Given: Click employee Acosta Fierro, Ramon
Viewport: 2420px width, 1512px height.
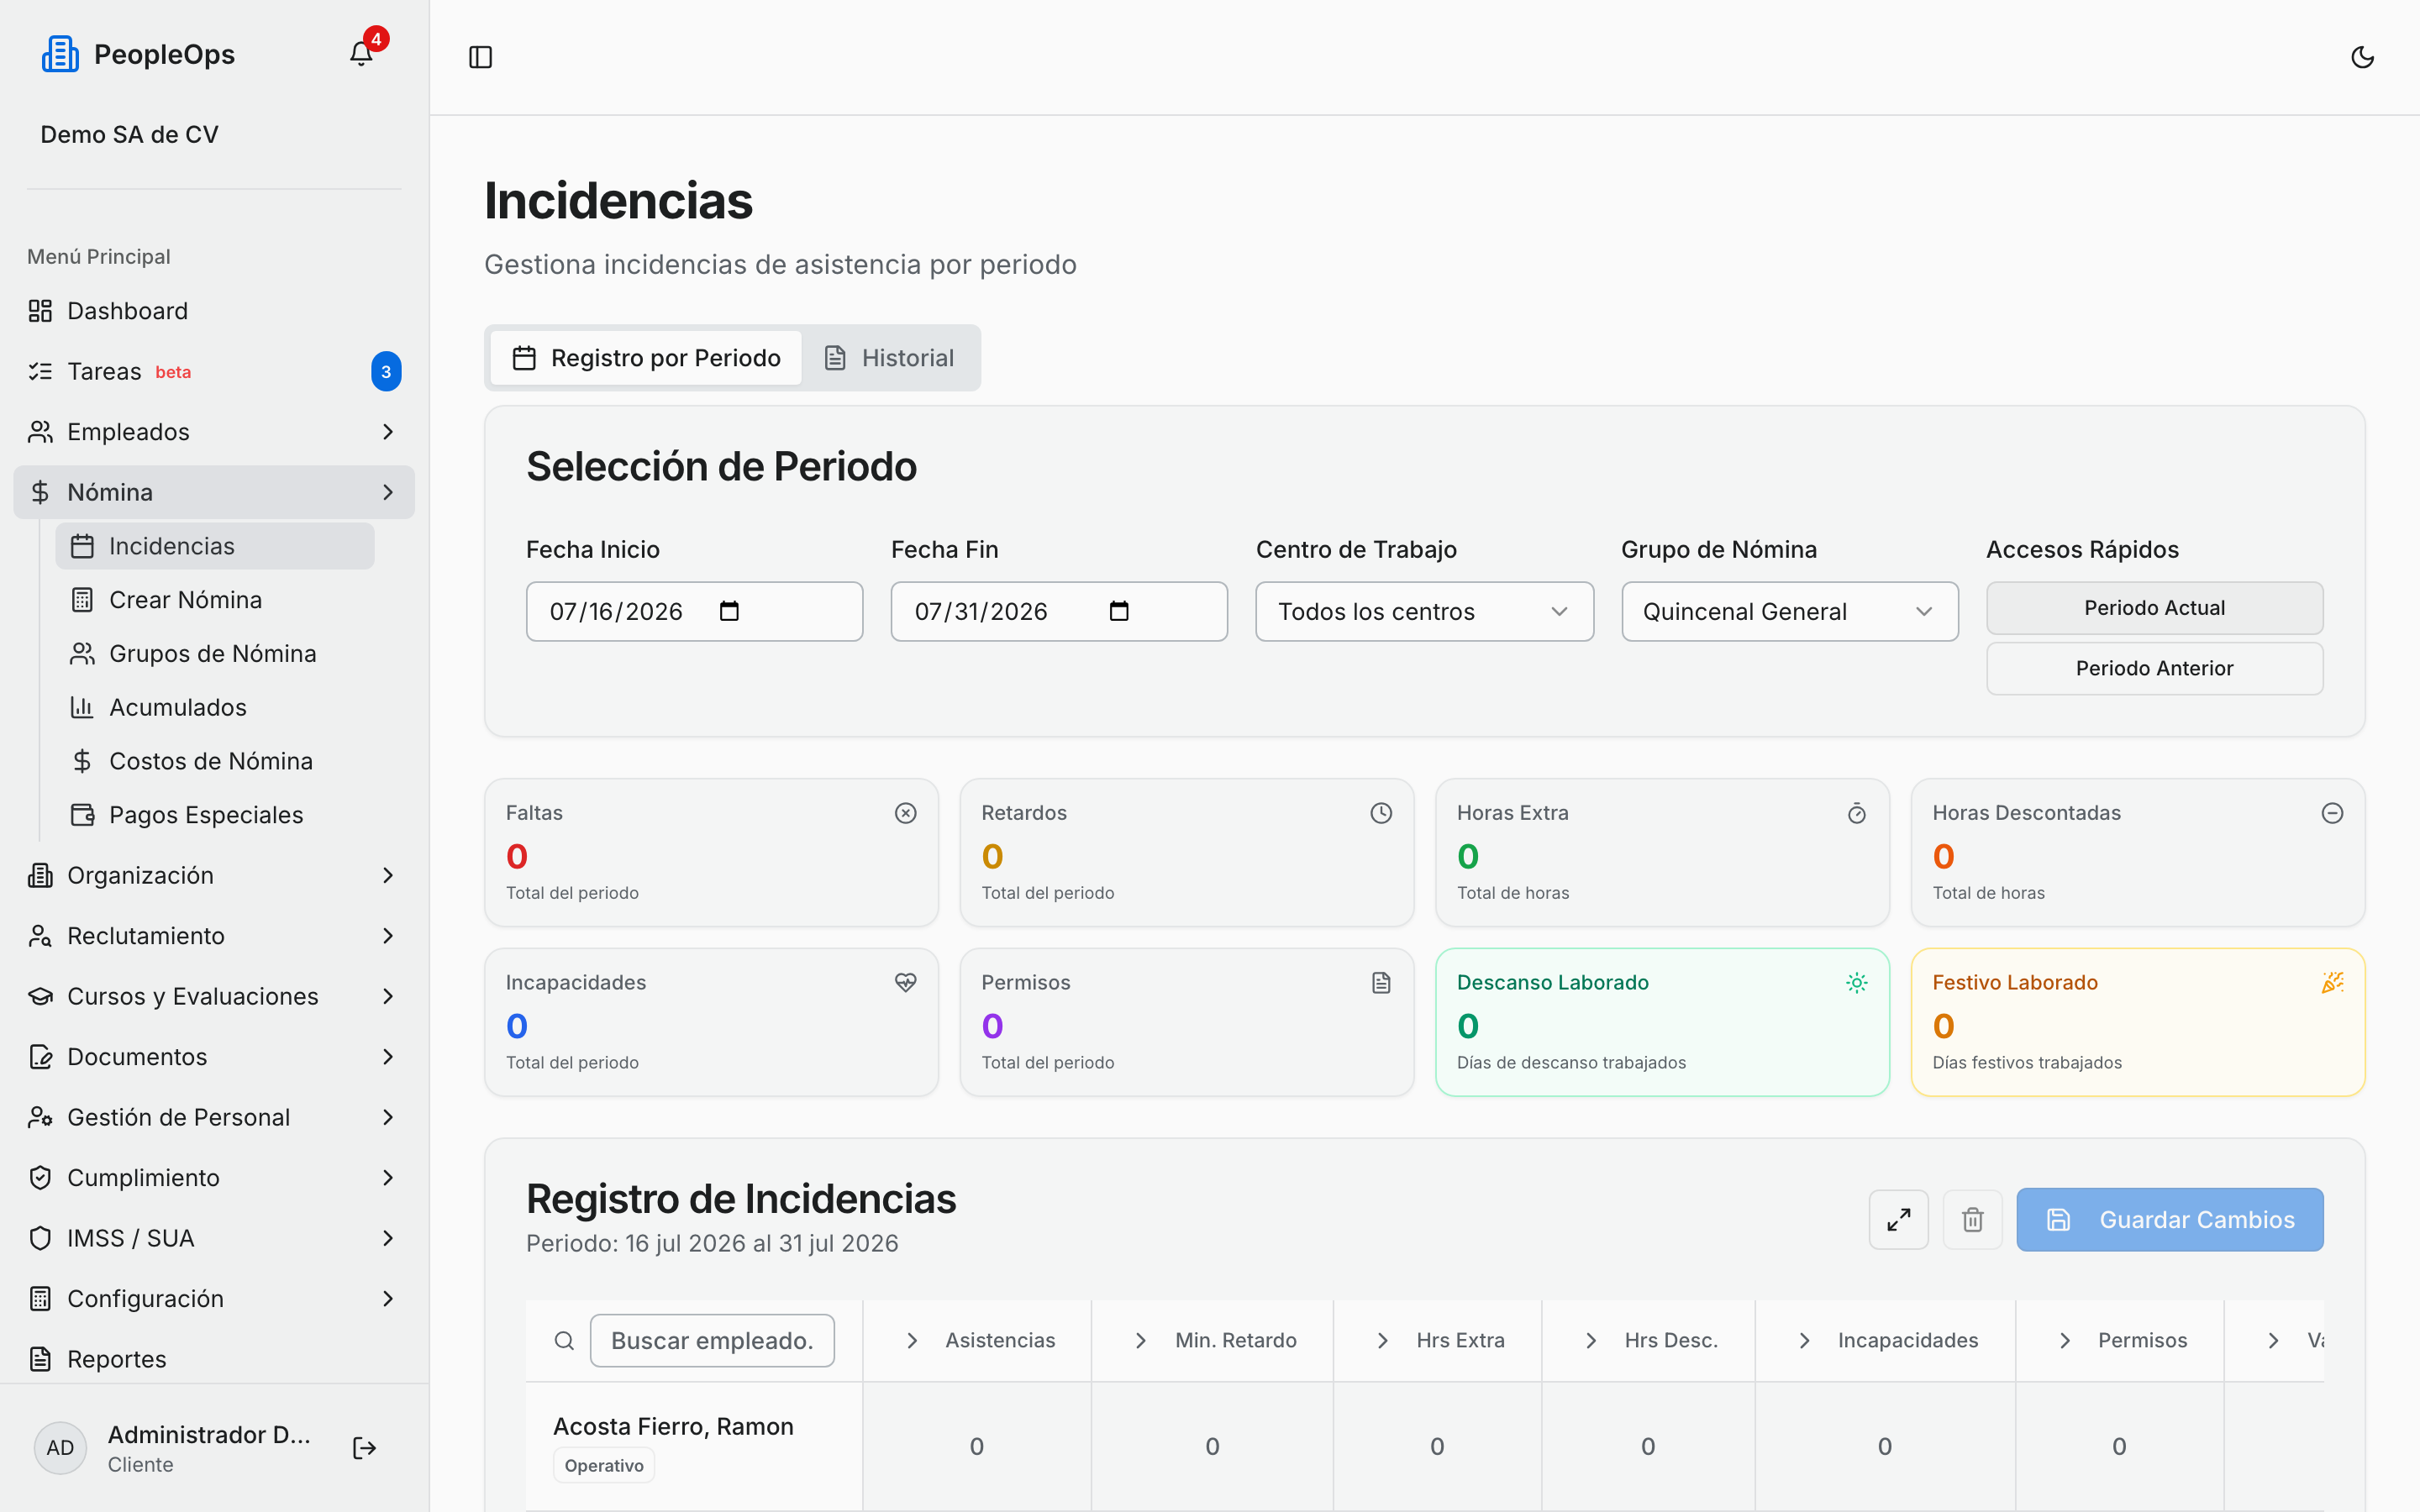Looking at the screenshot, I should 673,1426.
